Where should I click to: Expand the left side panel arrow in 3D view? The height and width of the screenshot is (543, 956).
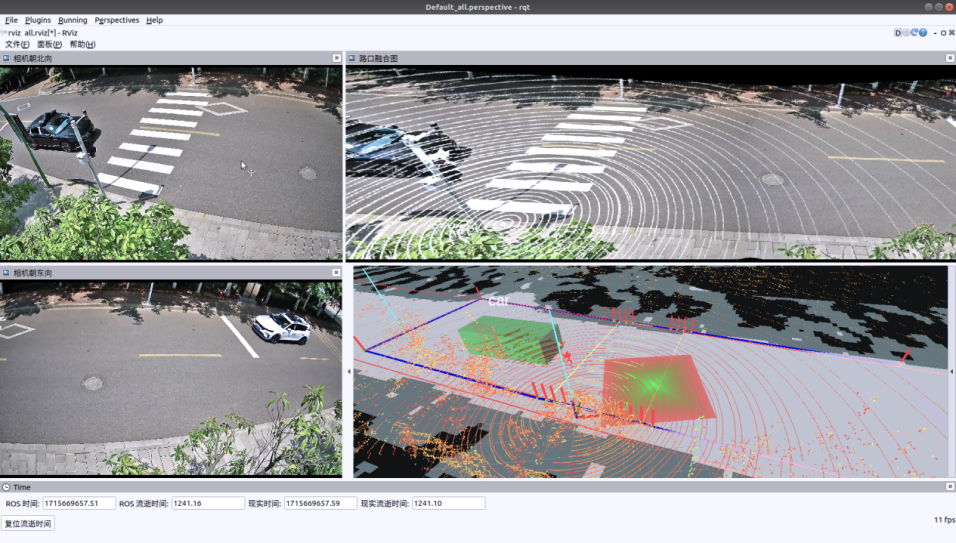349,371
